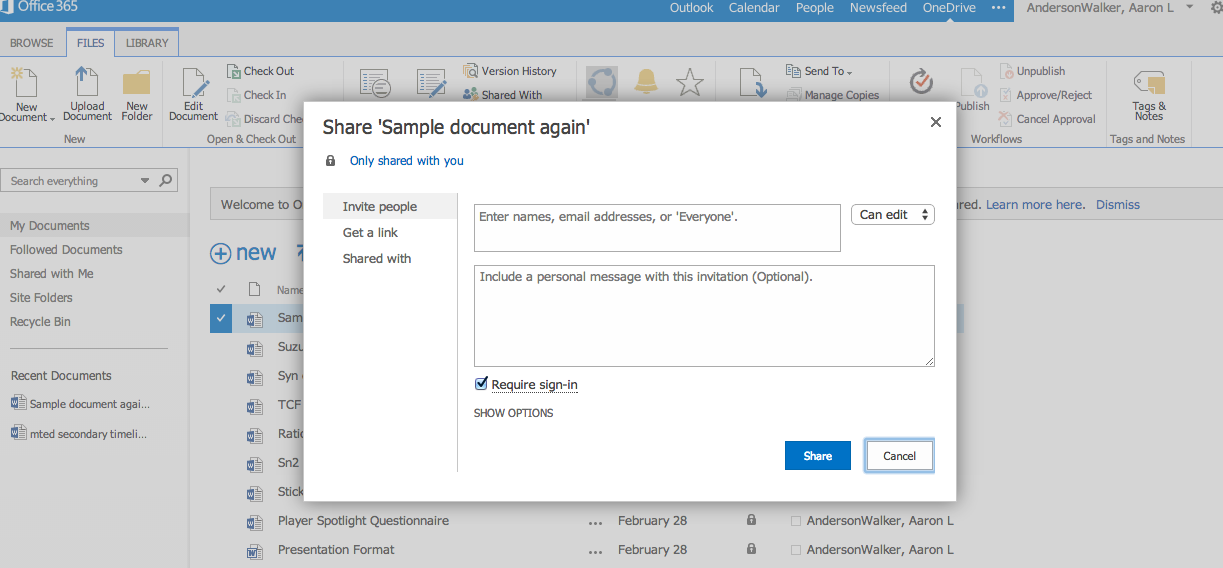The image size is (1223, 568).
Task: Expand the search scope dropdown arrow
Action: (x=145, y=181)
